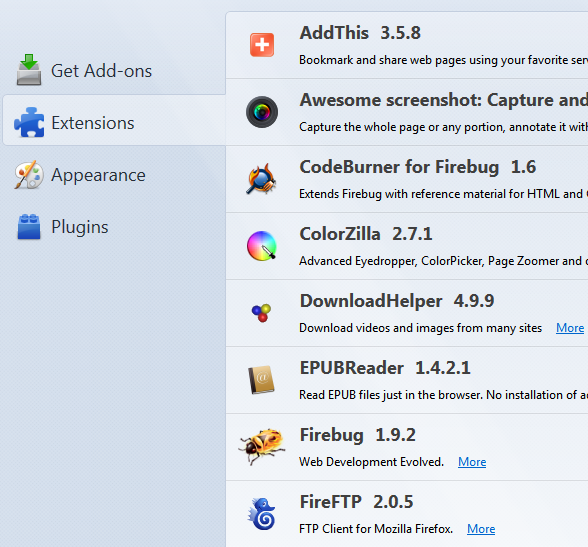Open the More link for FireFTP
The image size is (588, 547).
(481, 529)
